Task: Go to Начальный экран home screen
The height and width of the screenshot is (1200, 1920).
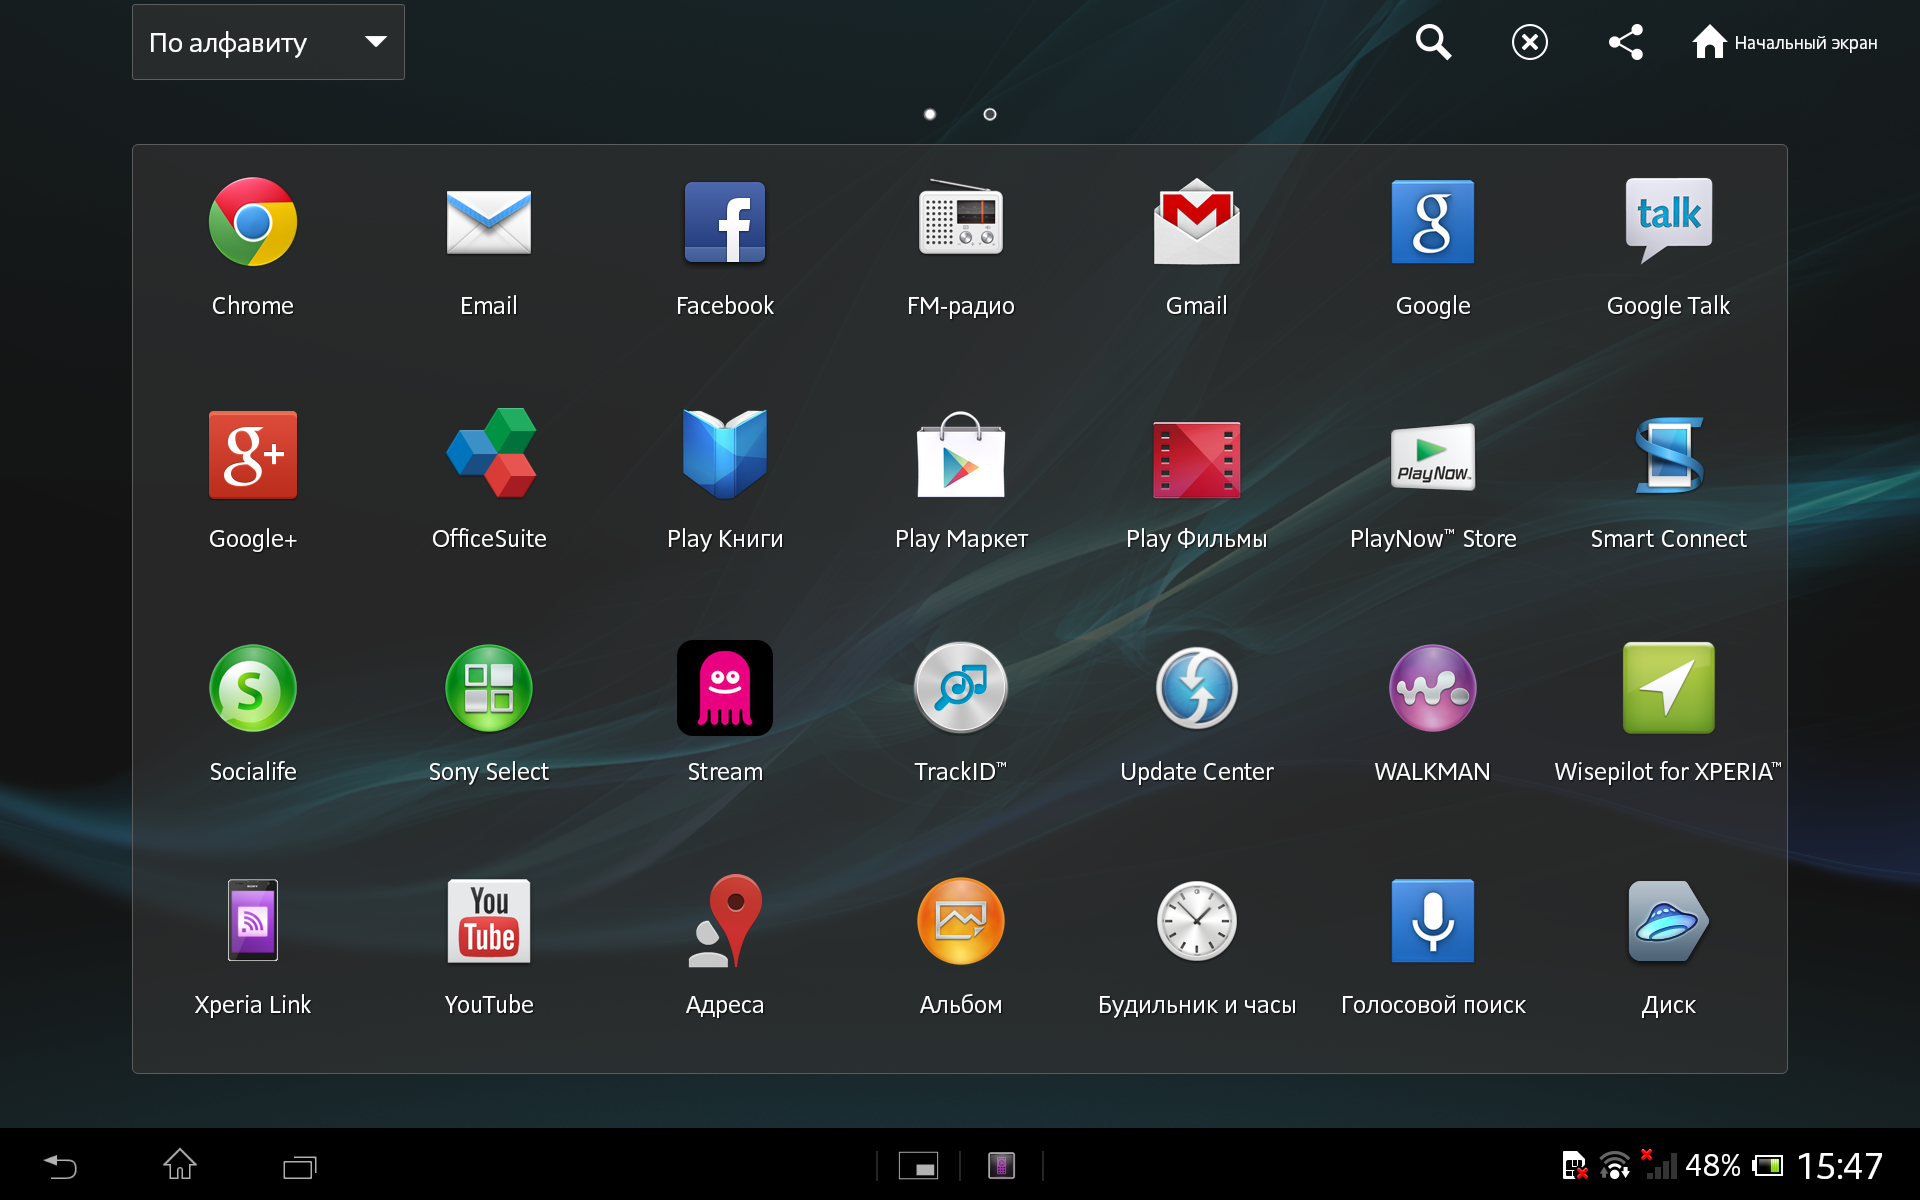Action: 1785,42
